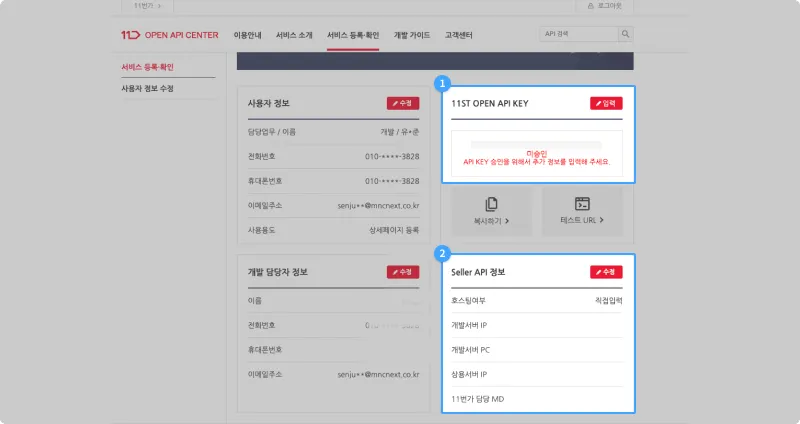Select the 서비스 등록·확인 menu tab

click(x=353, y=35)
